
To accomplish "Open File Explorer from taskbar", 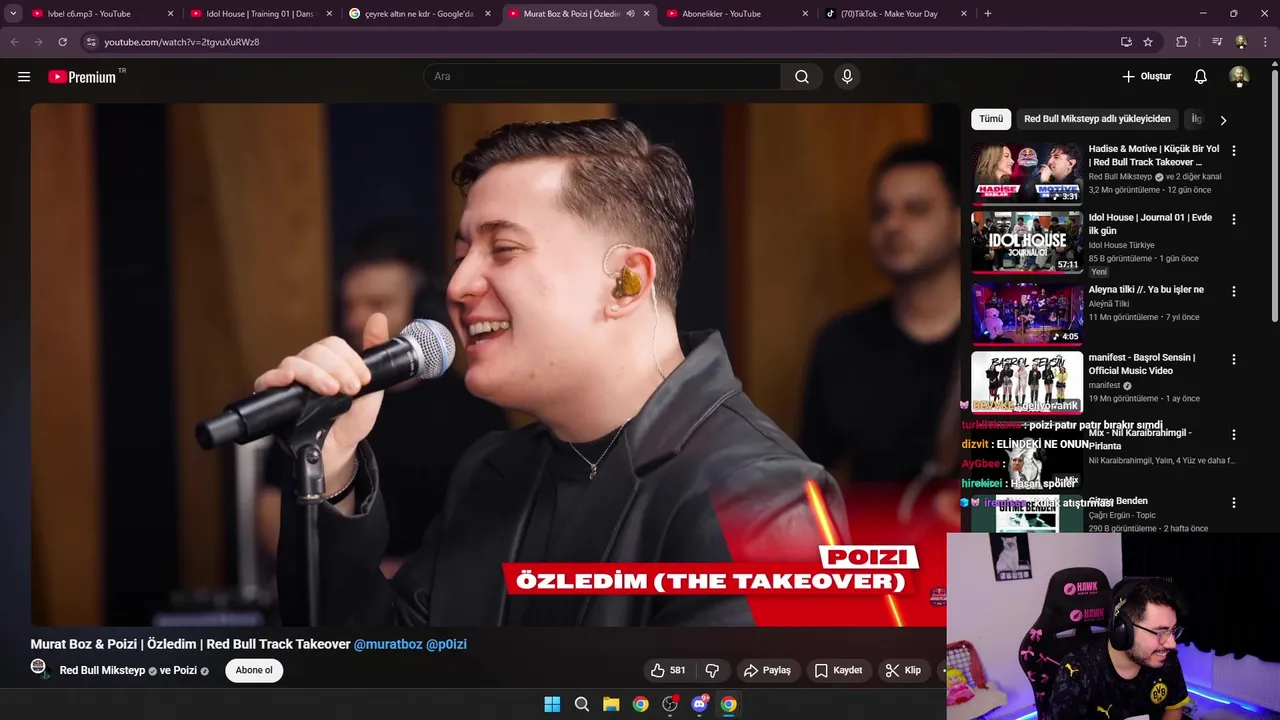I will (611, 704).
